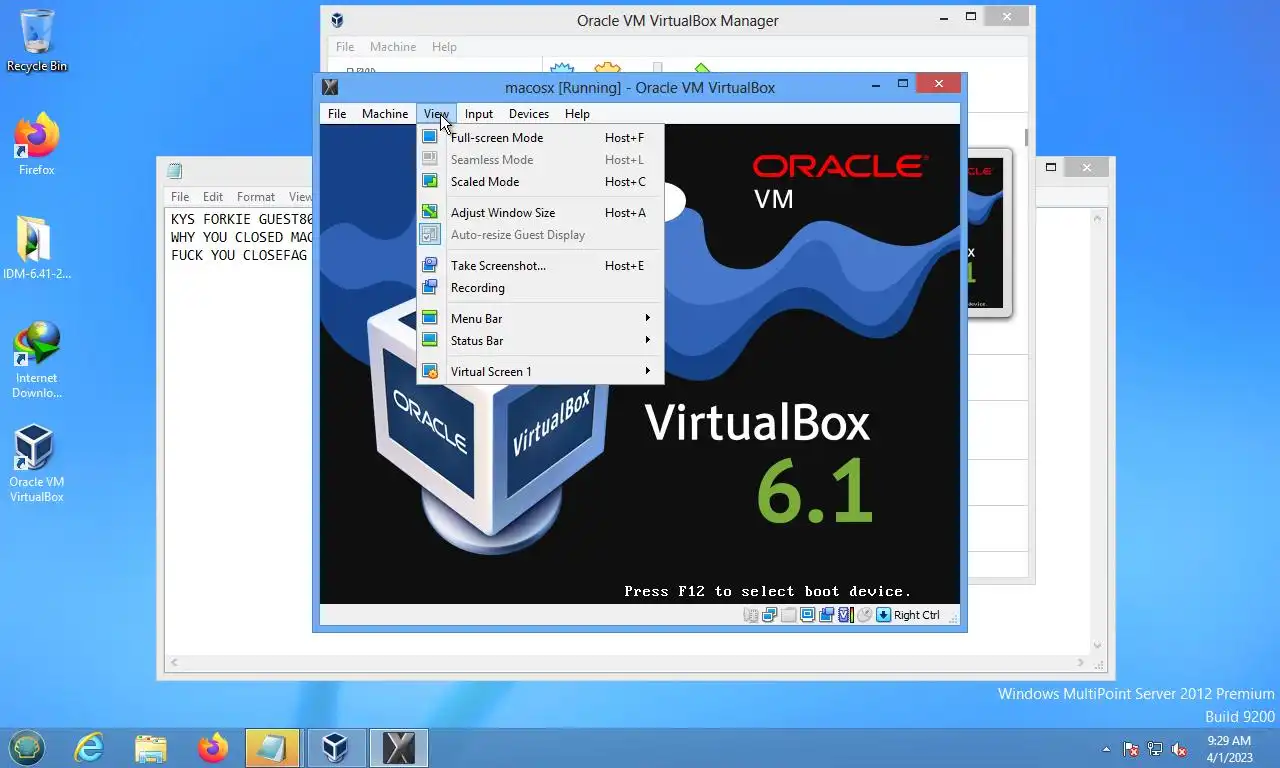Image resolution: width=1280 pixels, height=768 pixels.
Task: Click the taskbar clock showing 9:29 AM
Action: (x=1229, y=749)
